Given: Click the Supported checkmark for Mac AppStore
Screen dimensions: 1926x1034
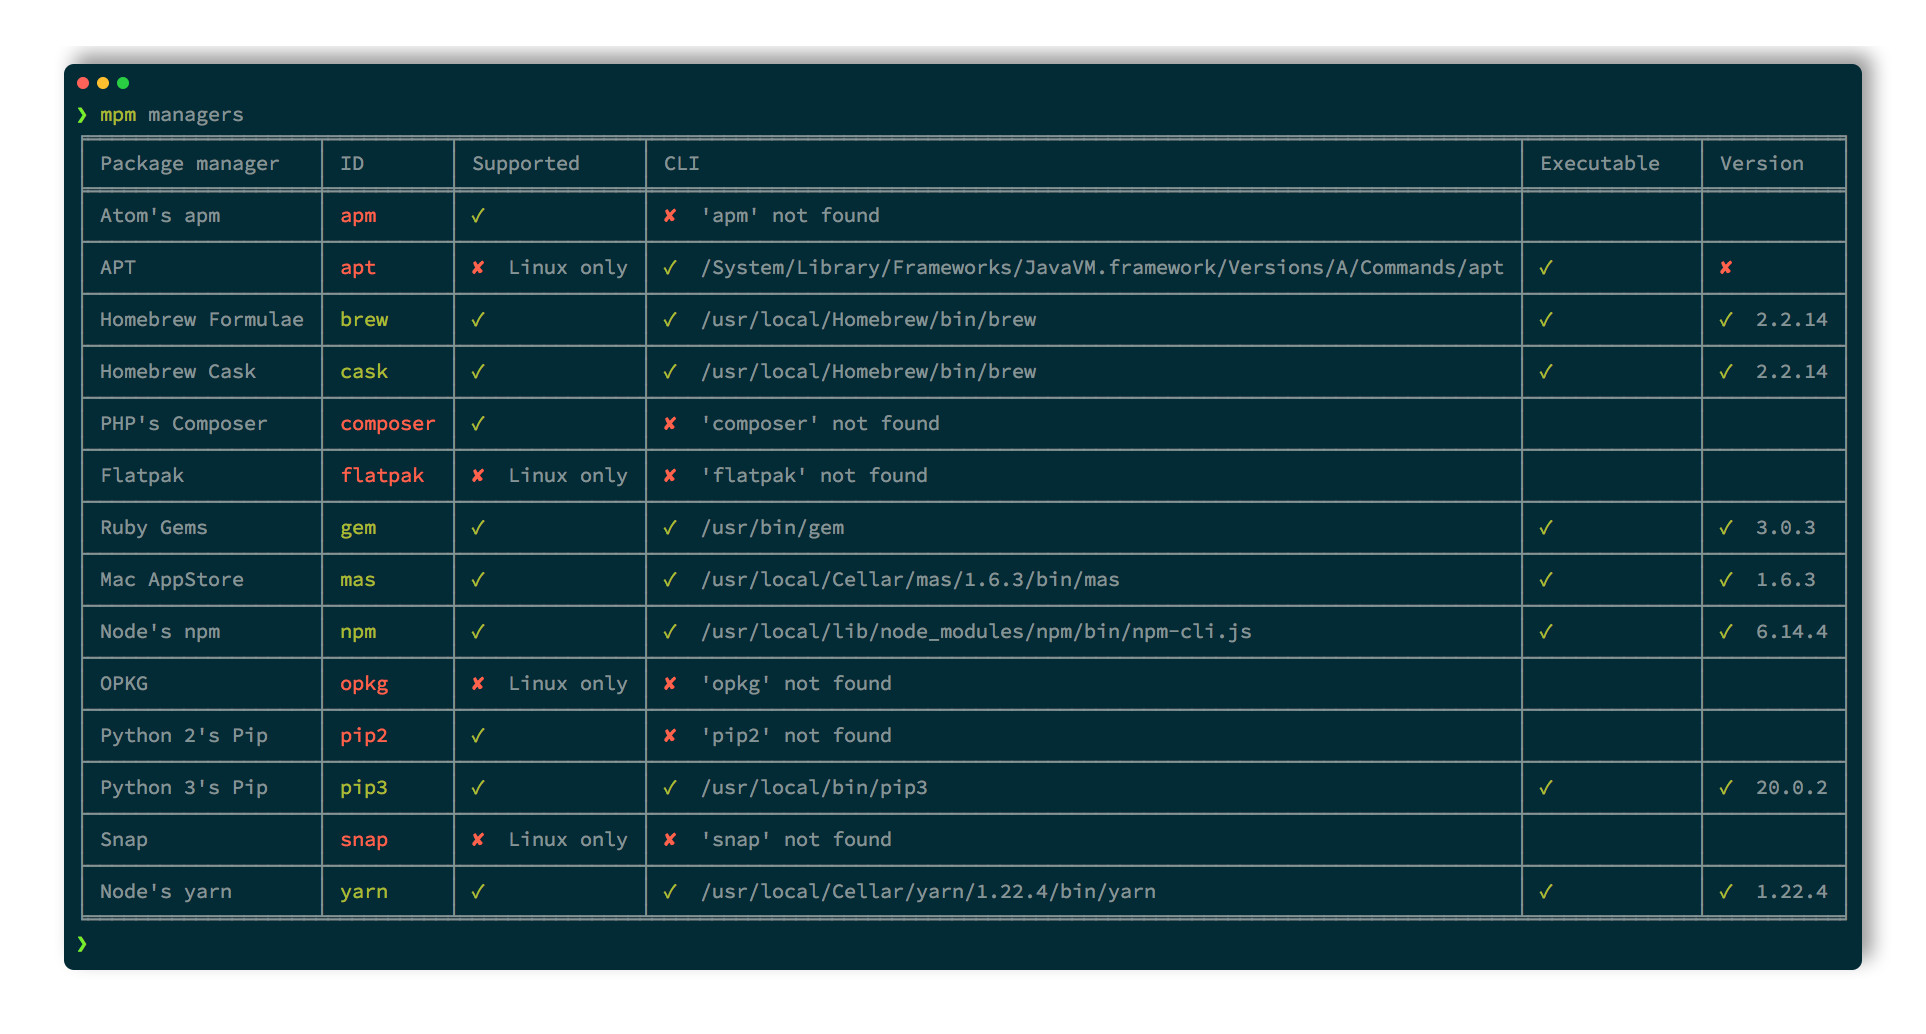Looking at the screenshot, I should coord(478,580).
